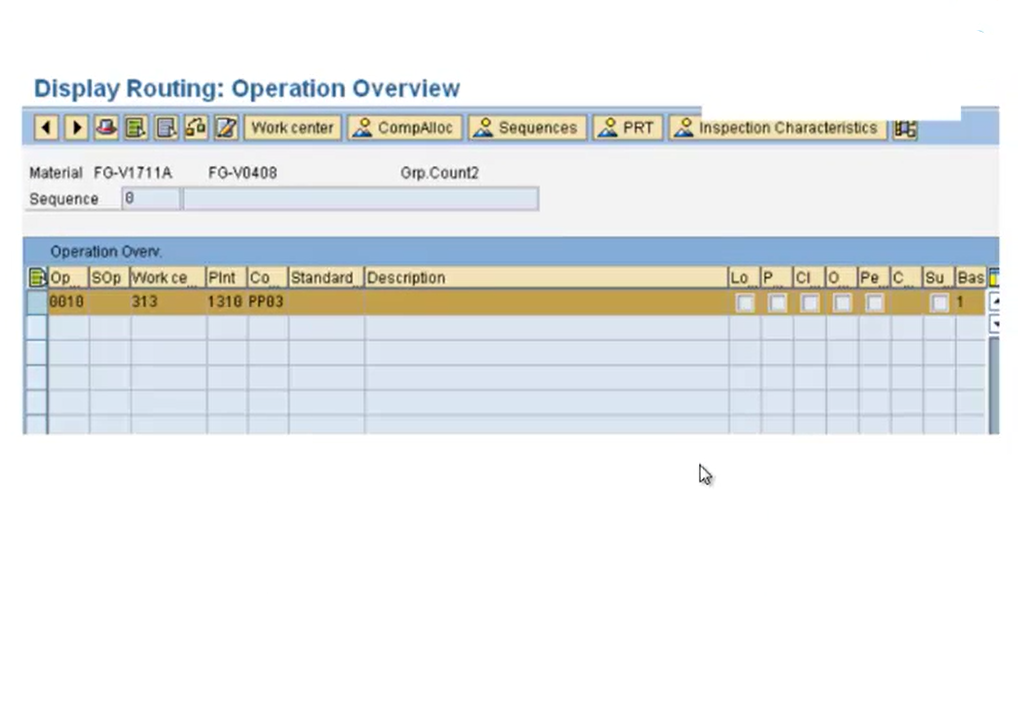Select work center cell 313
Screen dimensions: 1018x722
click(x=168, y=302)
